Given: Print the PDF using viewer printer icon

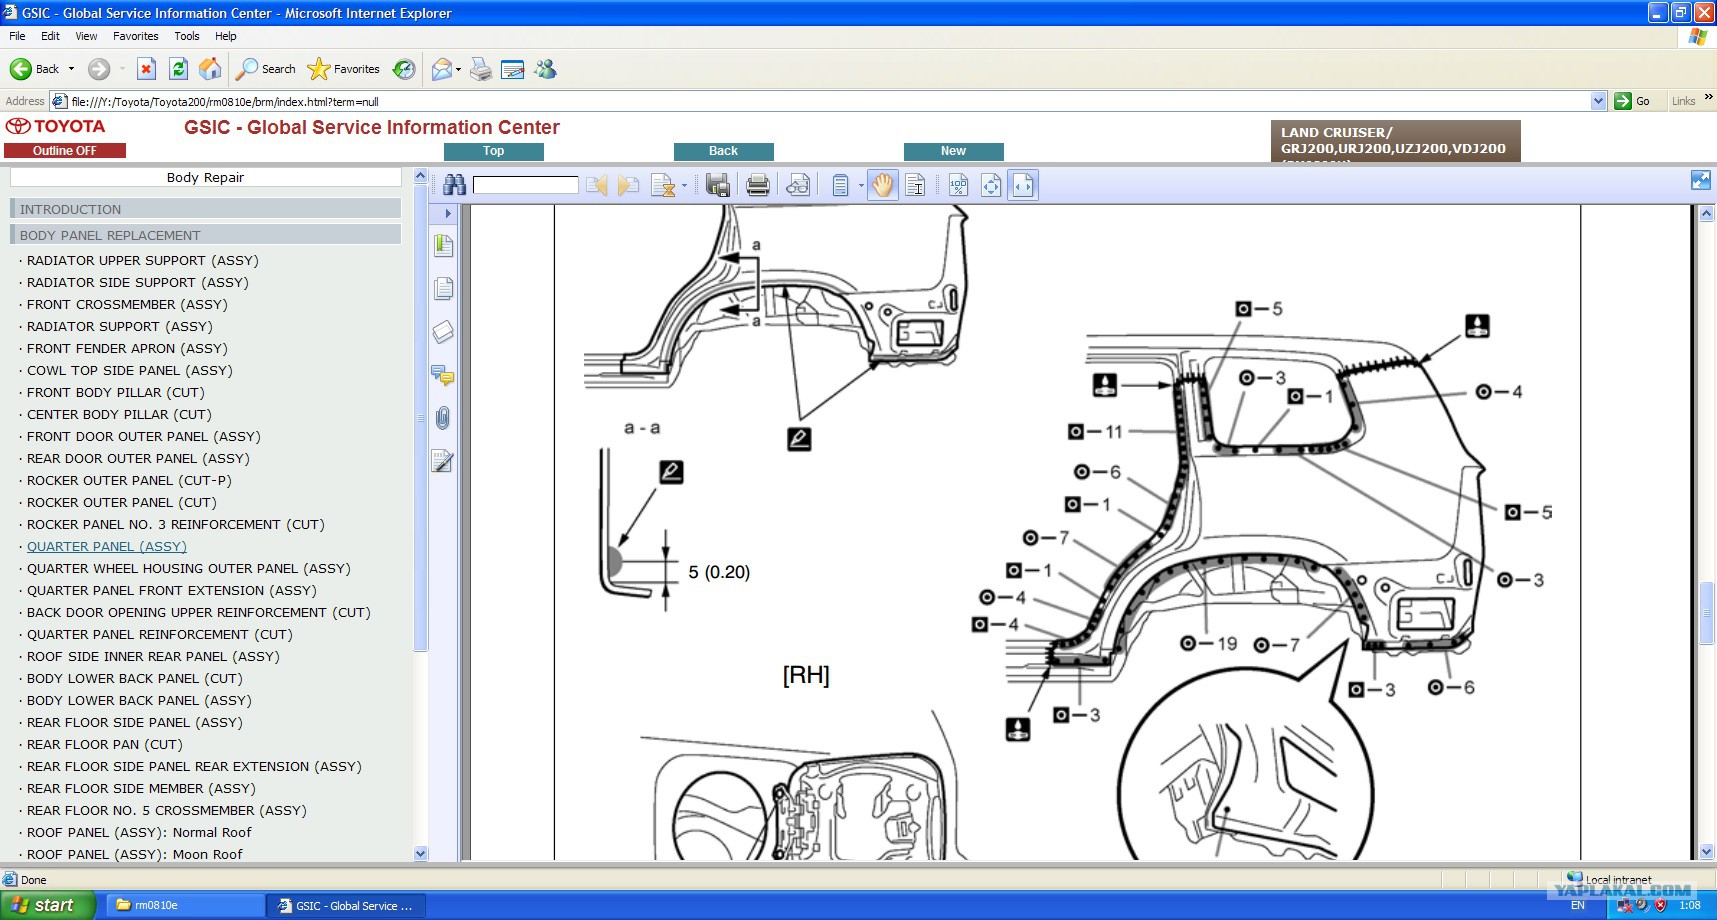Looking at the screenshot, I should (758, 185).
